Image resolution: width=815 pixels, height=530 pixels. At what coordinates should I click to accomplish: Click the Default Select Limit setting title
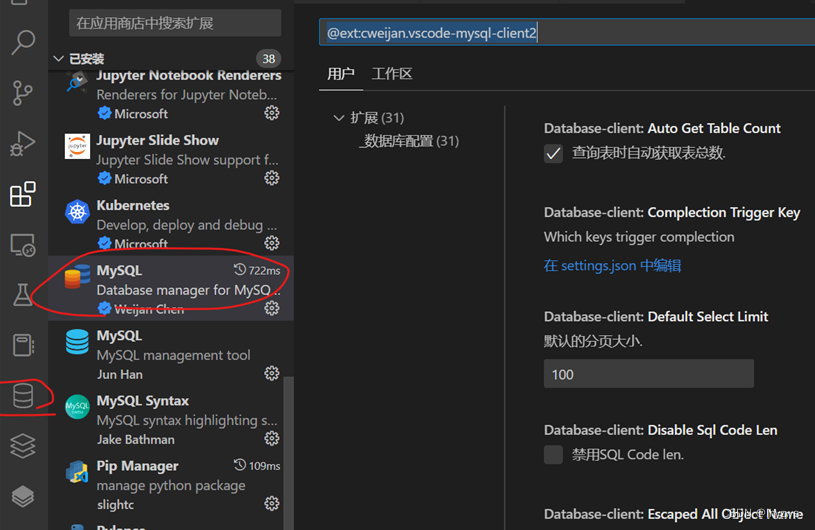pos(656,316)
